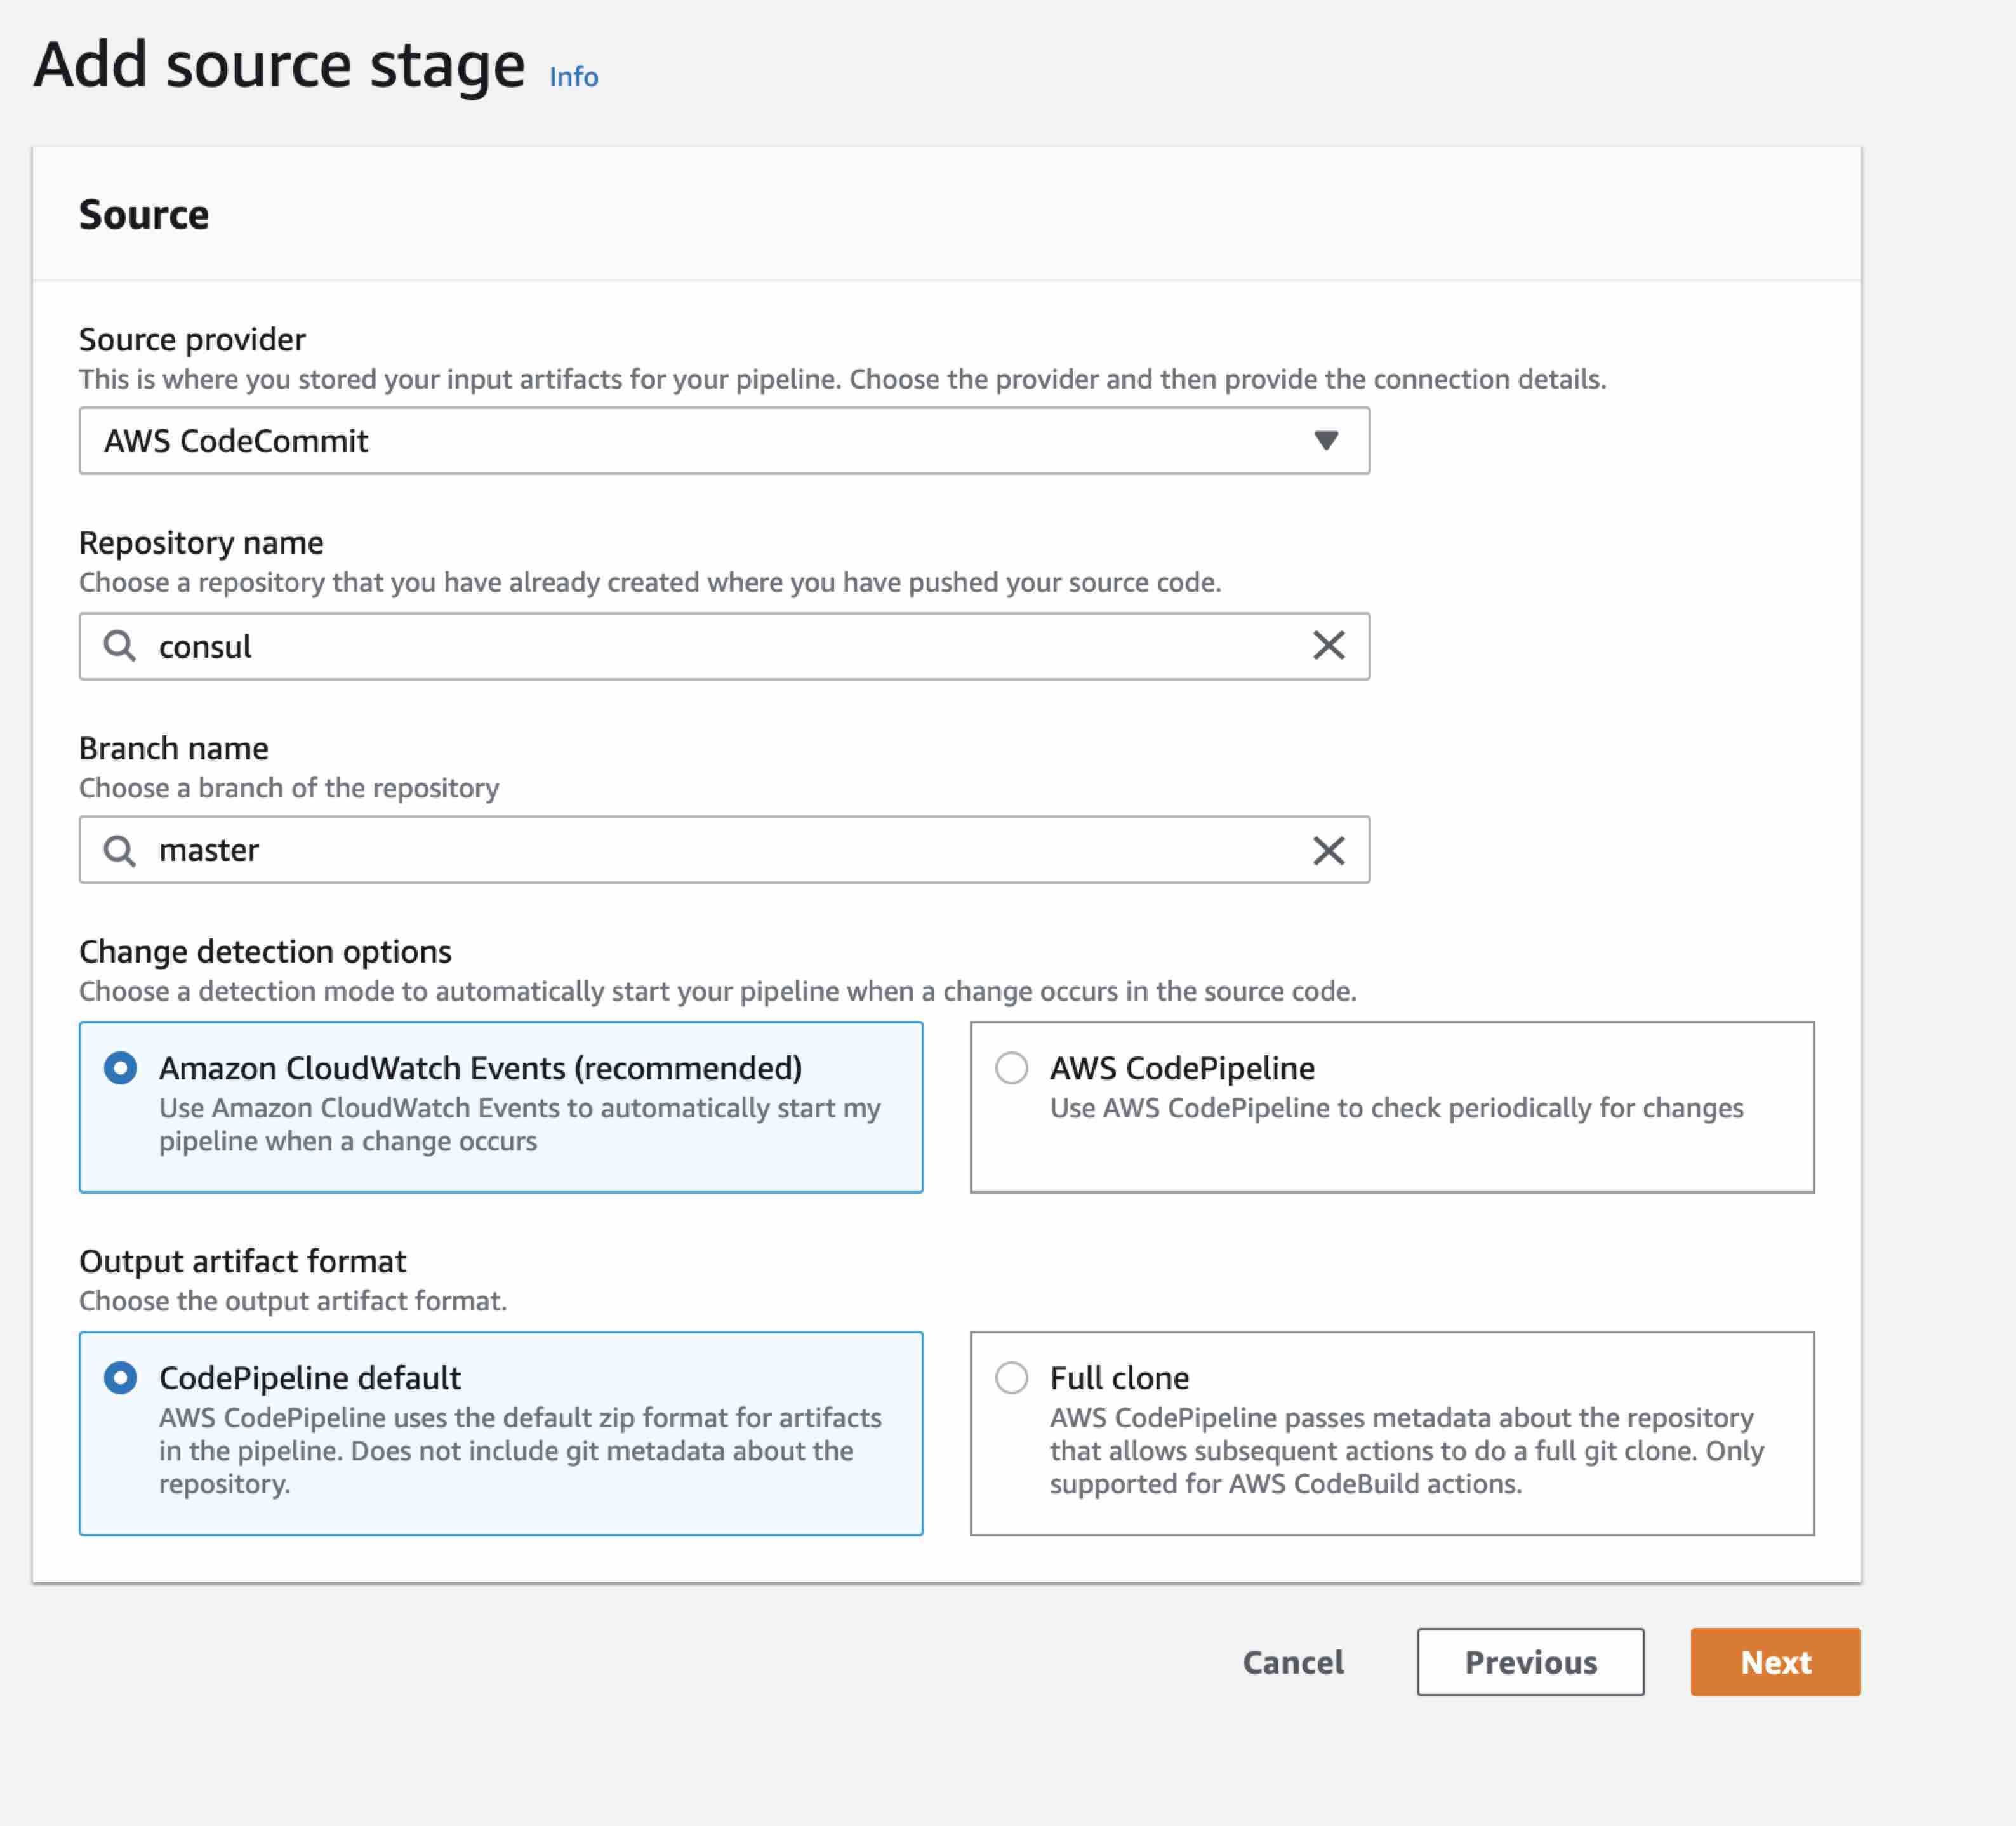
Task: Select Amazon CloudWatch Events radio button
Action: tap(120, 1068)
